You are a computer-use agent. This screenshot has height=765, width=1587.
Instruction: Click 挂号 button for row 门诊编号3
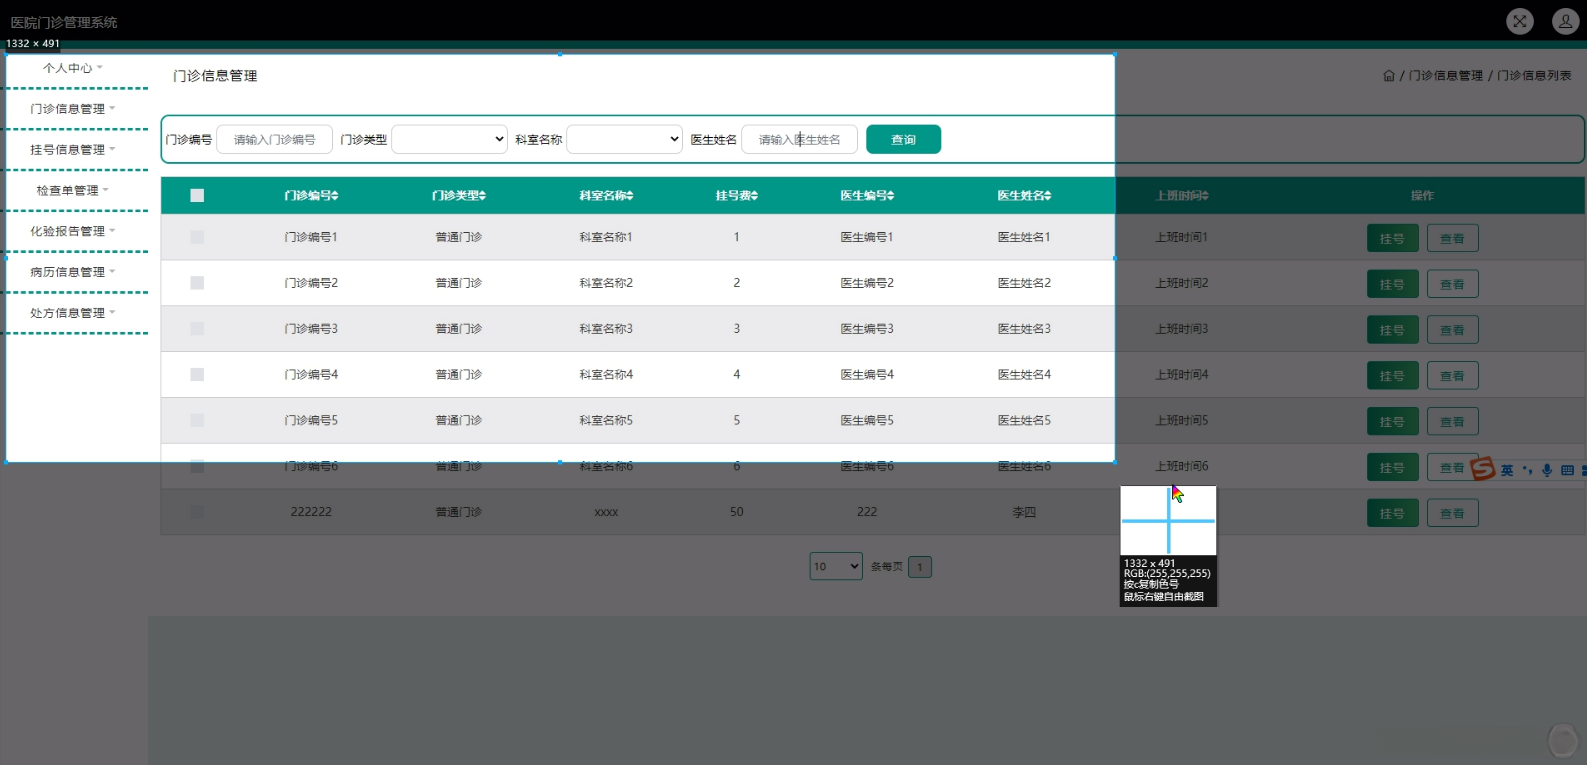coord(1393,331)
